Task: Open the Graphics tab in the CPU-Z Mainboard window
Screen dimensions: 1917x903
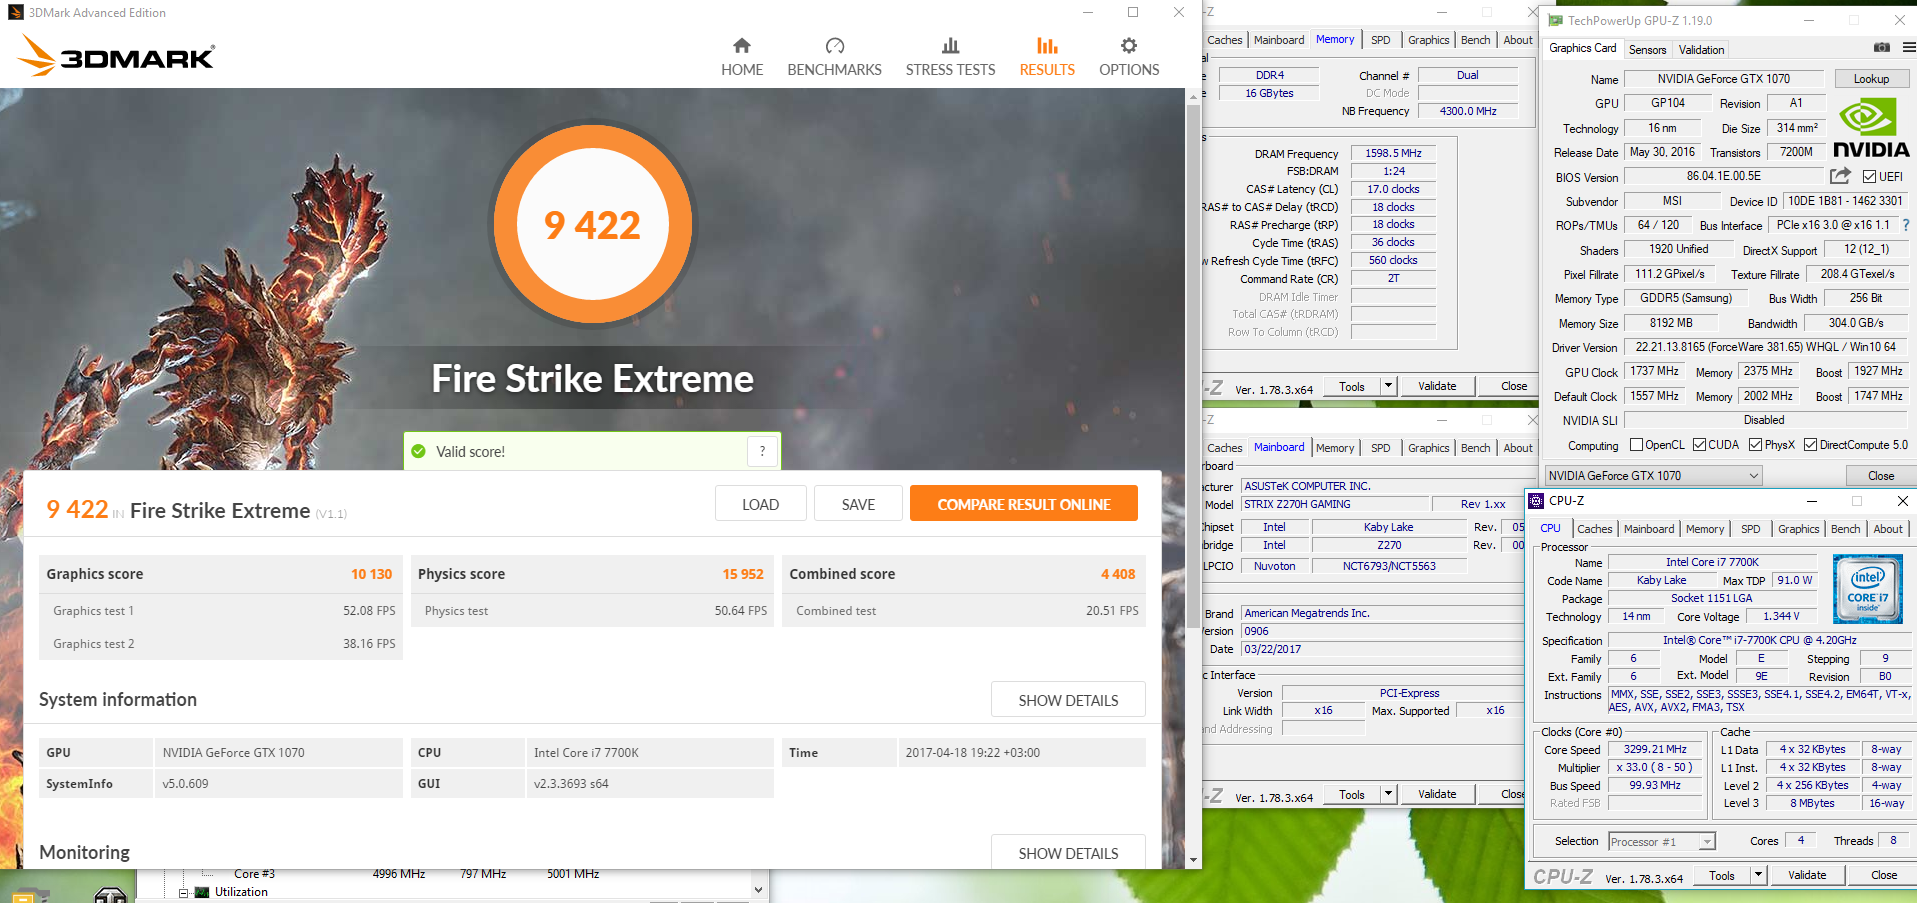Action: [1428, 448]
